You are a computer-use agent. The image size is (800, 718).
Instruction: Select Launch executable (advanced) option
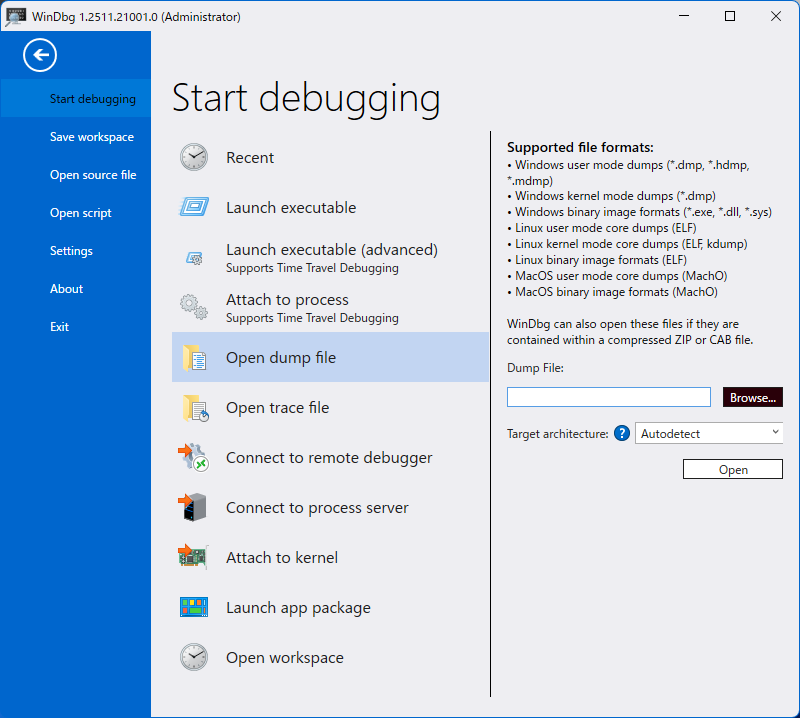point(331,257)
